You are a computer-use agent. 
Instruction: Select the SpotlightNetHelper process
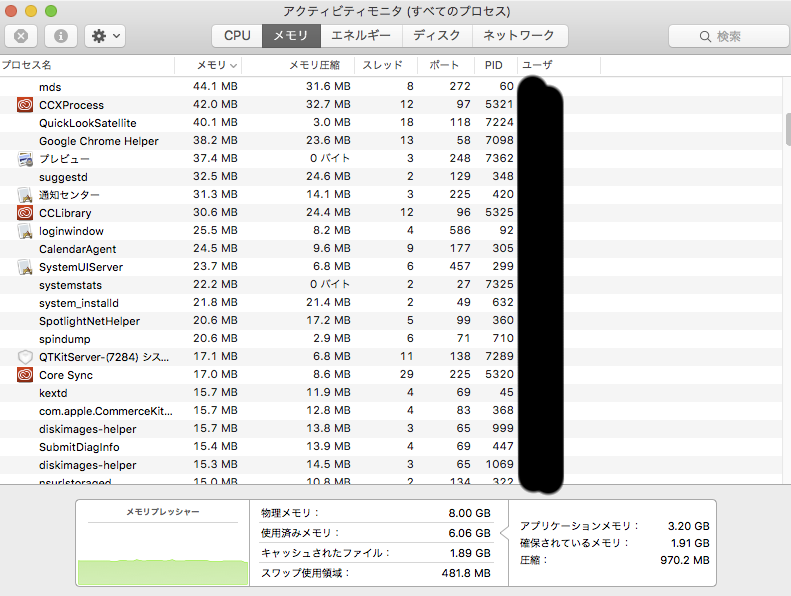tap(391, 321)
